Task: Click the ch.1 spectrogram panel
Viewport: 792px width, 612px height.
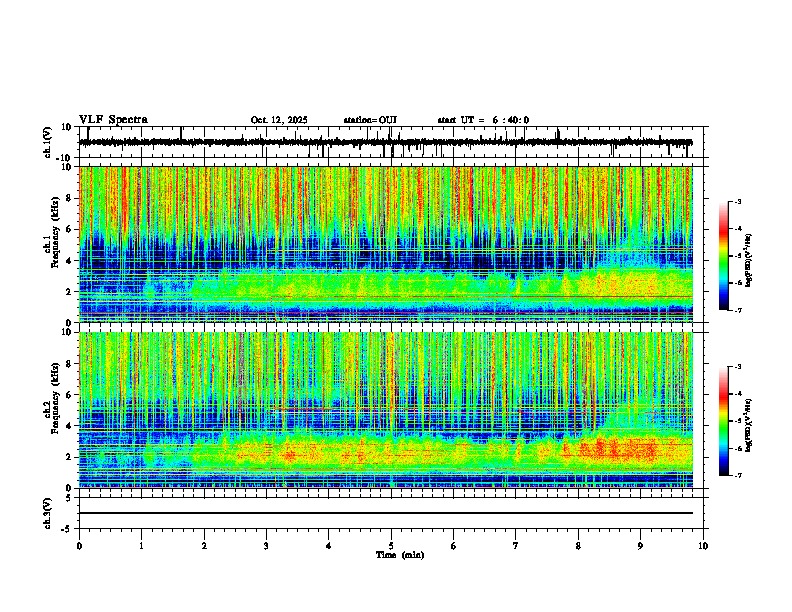Action: pos(385,244)
